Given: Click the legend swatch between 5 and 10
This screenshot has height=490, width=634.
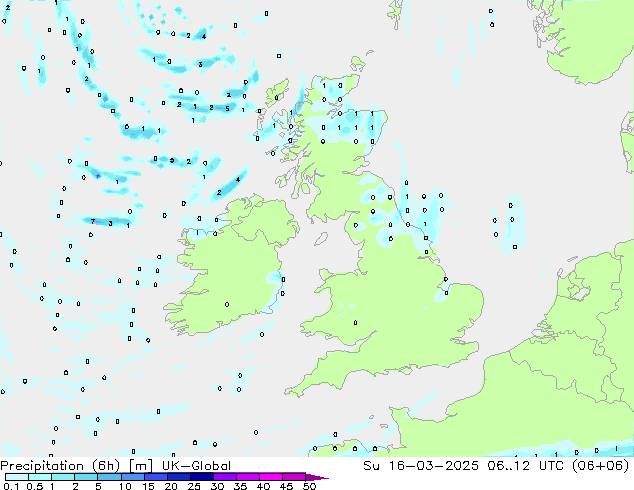Looking at the screenshot, I should pos(110,477).
